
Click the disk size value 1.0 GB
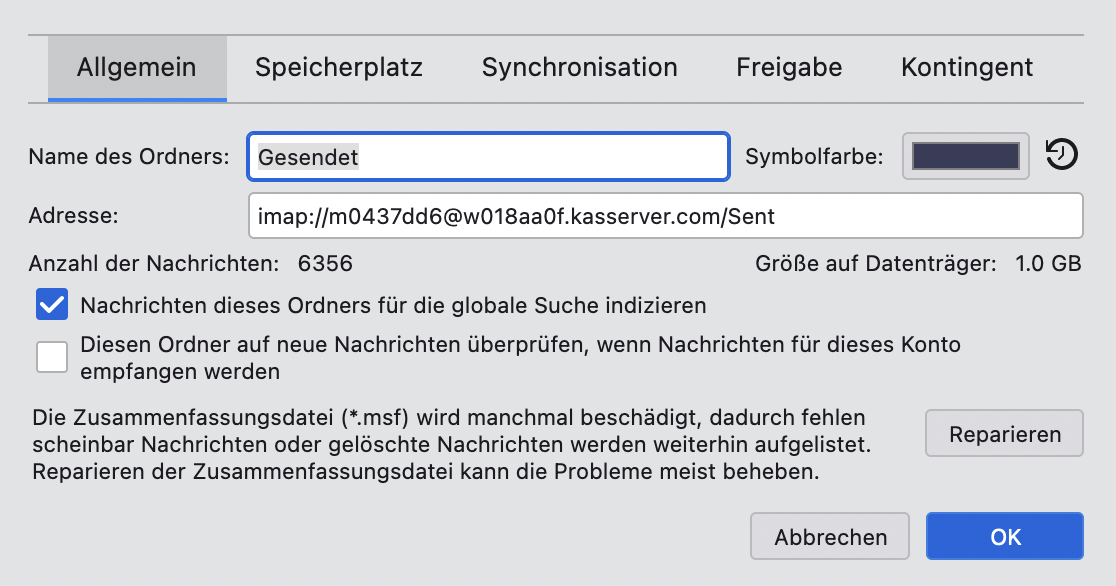coord(1048,264)
